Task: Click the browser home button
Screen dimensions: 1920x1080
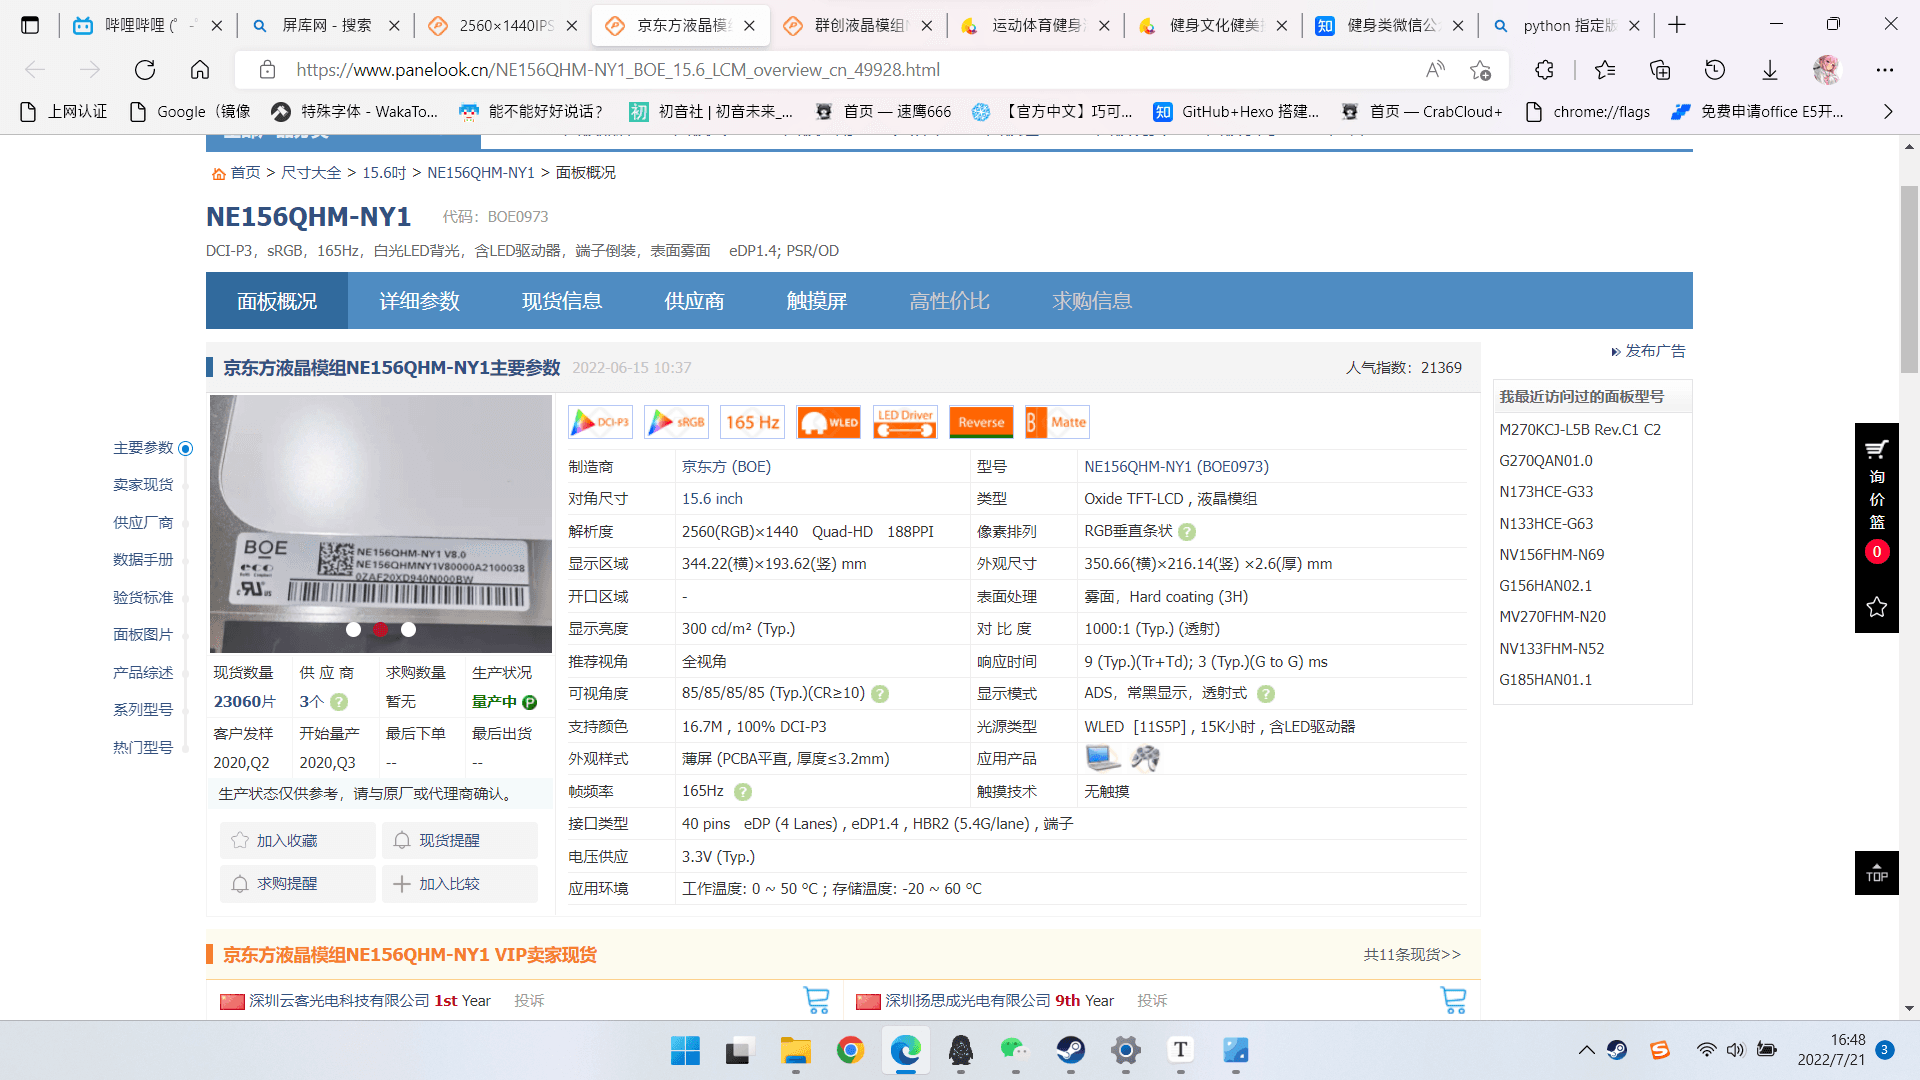Action: coord(200,70)
